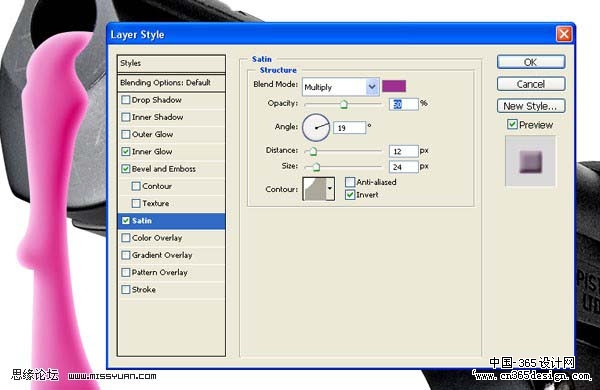Open the contour curve thumbnail editor
This screenshot has height=390, width=600.
pos(315,189)
